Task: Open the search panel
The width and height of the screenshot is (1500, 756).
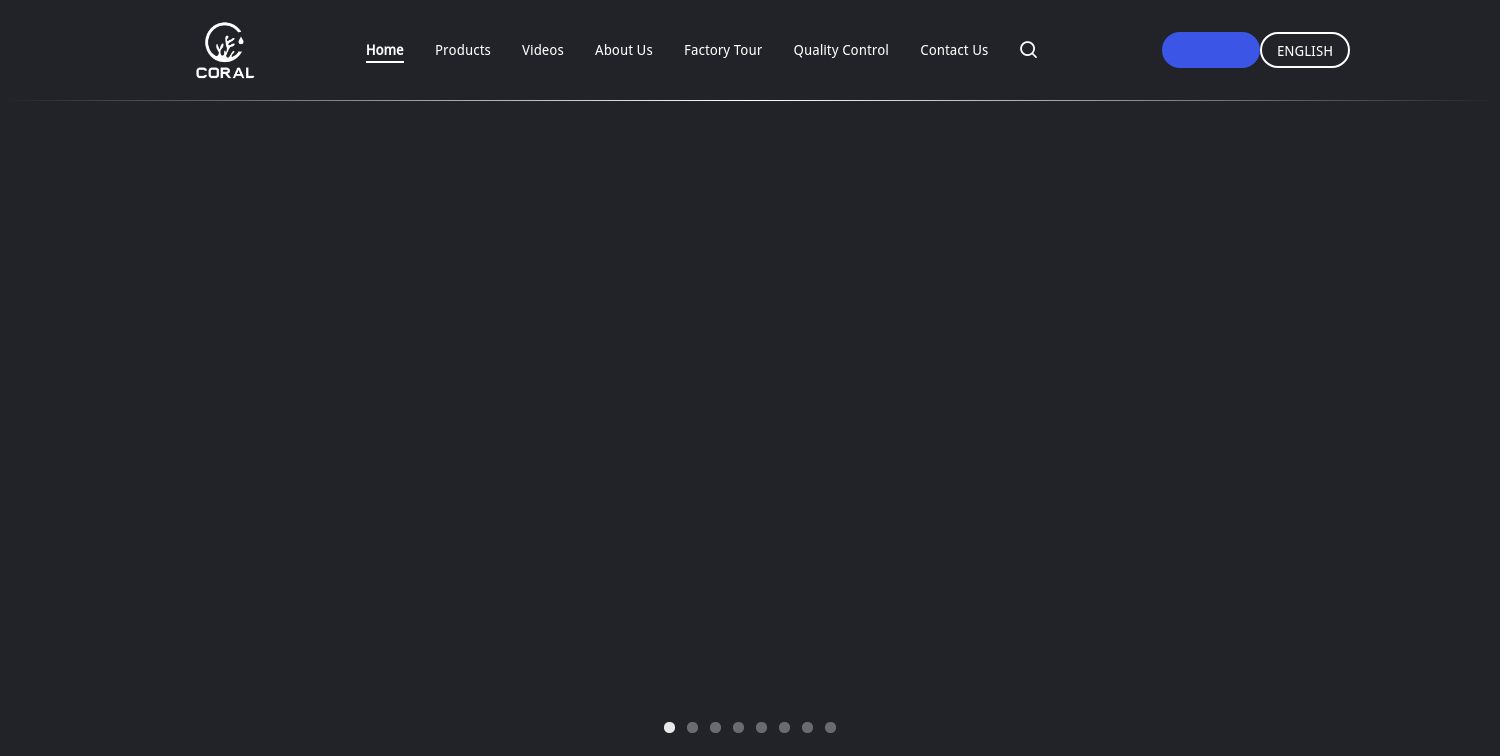Action: [1028, 50]
